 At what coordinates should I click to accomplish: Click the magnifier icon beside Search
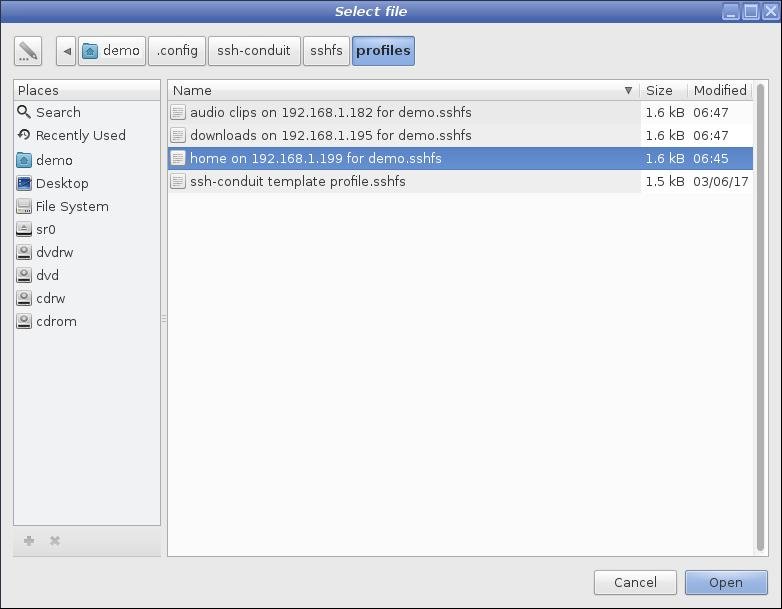click(x=23, y=112)
